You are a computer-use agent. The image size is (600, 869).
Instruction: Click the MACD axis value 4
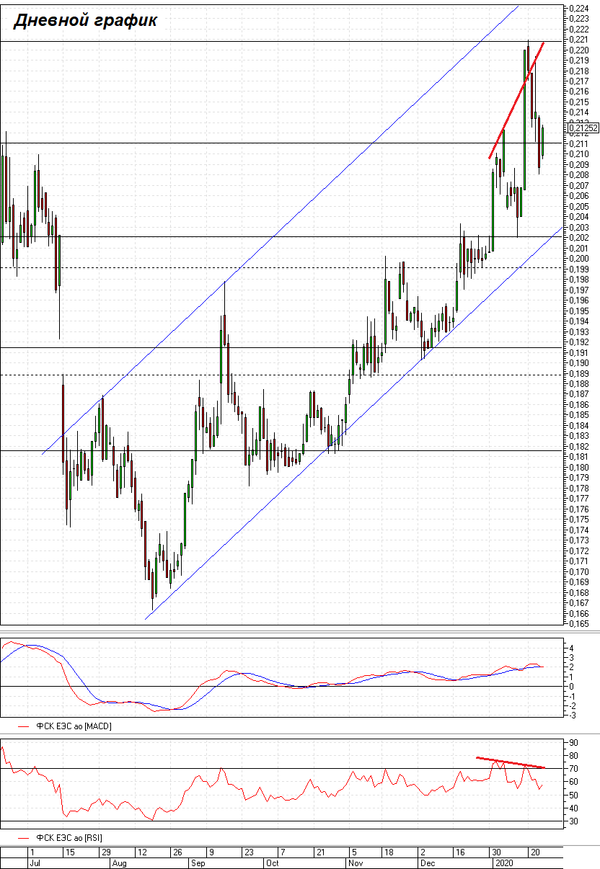571,648
